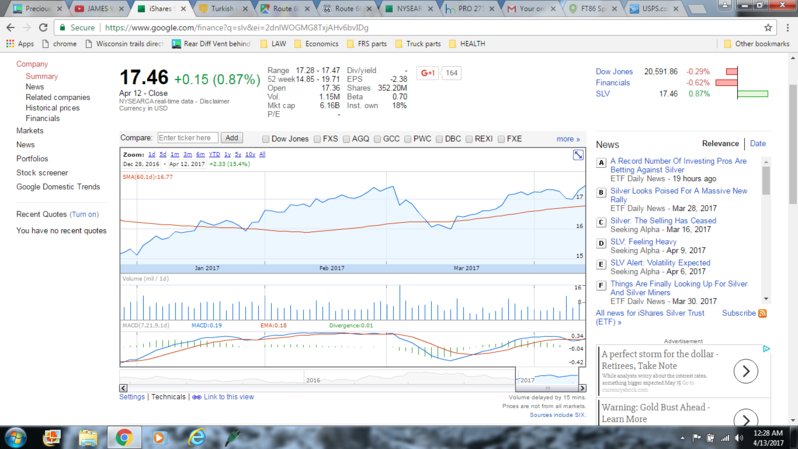Open the first ad's arrow button
The height and width of the screenshot is (449, 798).
coord(746,371)
